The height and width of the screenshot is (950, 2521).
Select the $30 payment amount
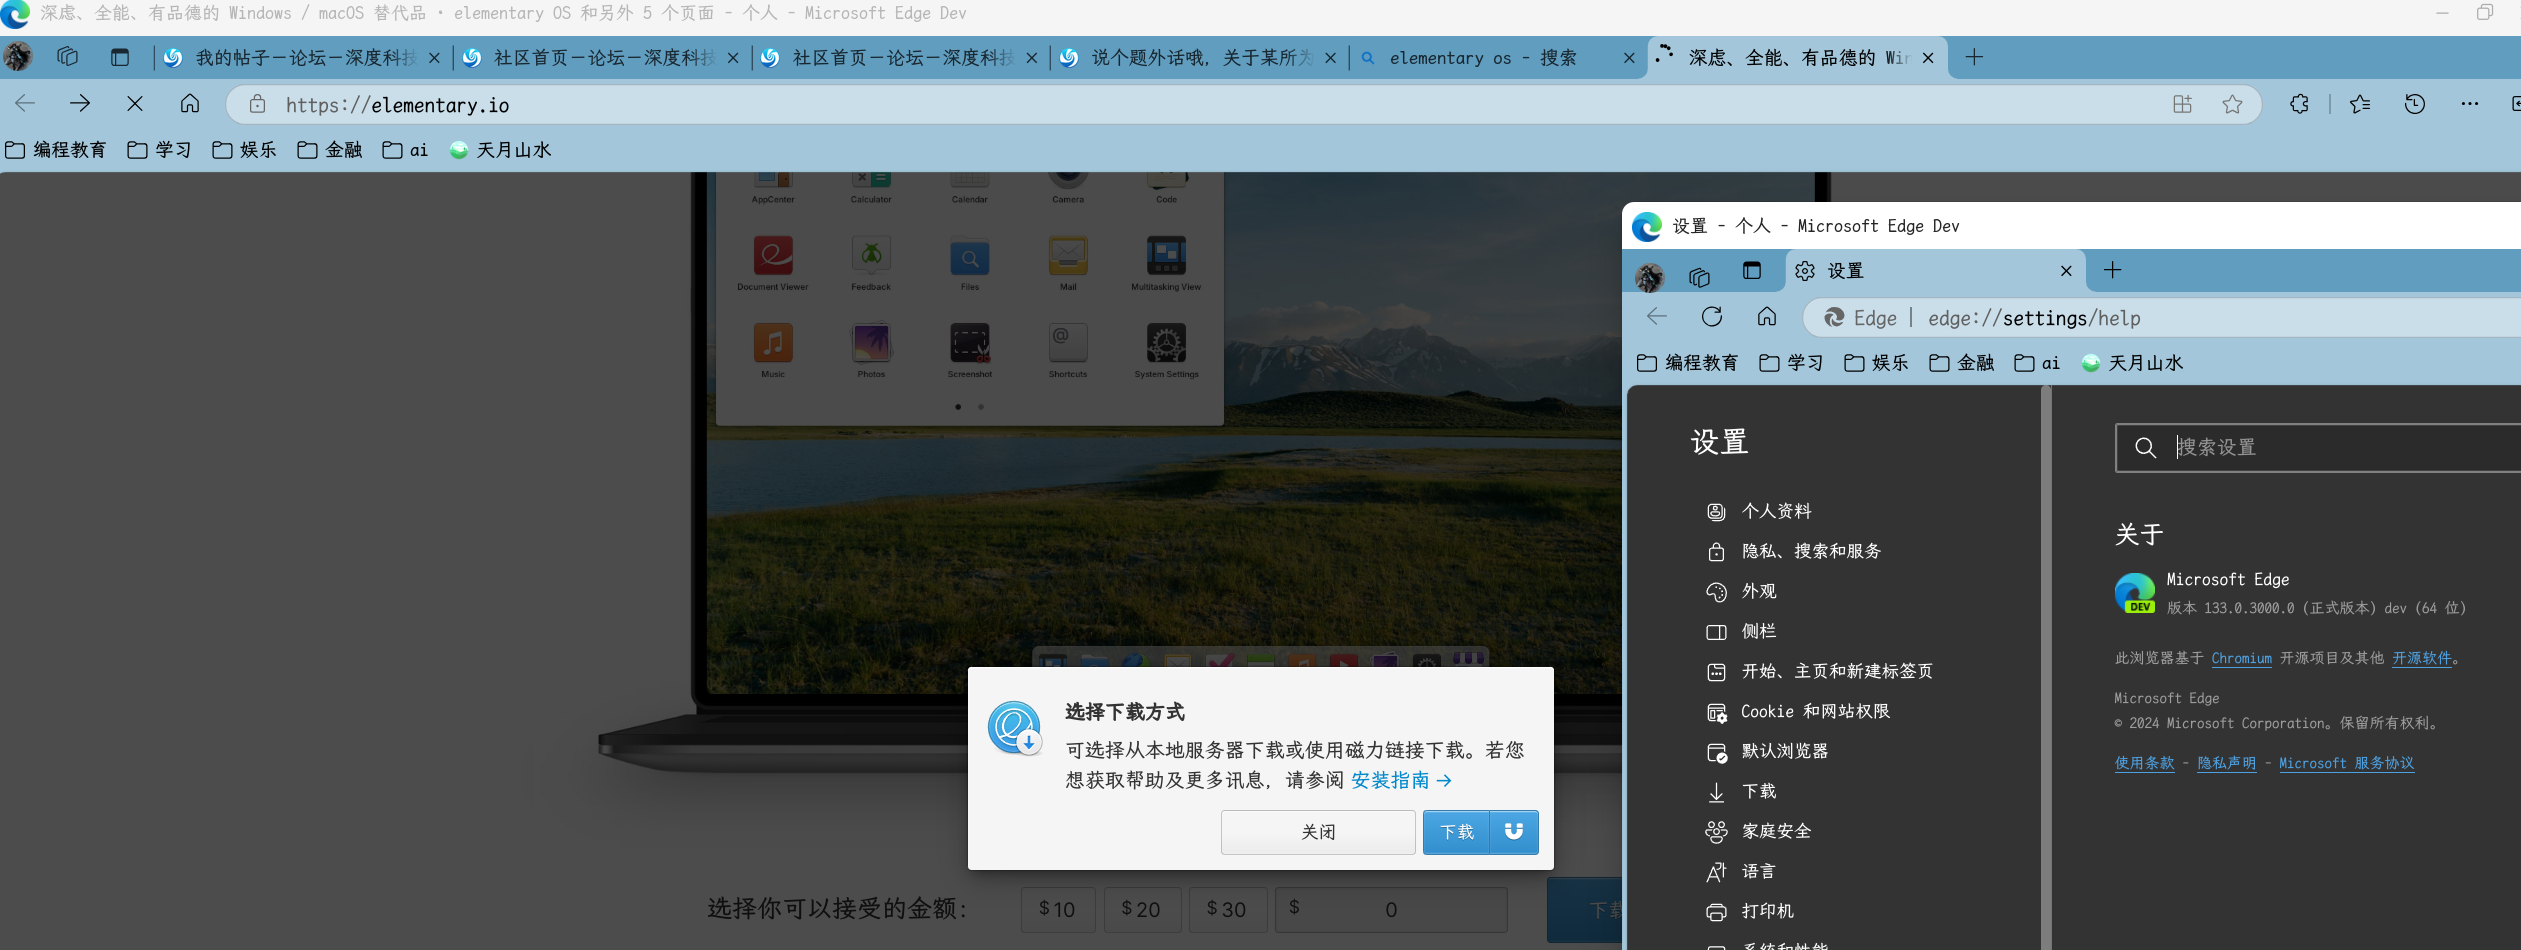coord(1226,909)
